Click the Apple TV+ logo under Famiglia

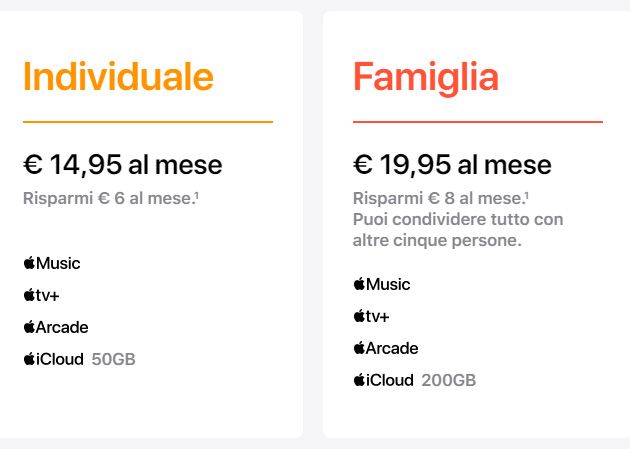(x=373, y=316)
